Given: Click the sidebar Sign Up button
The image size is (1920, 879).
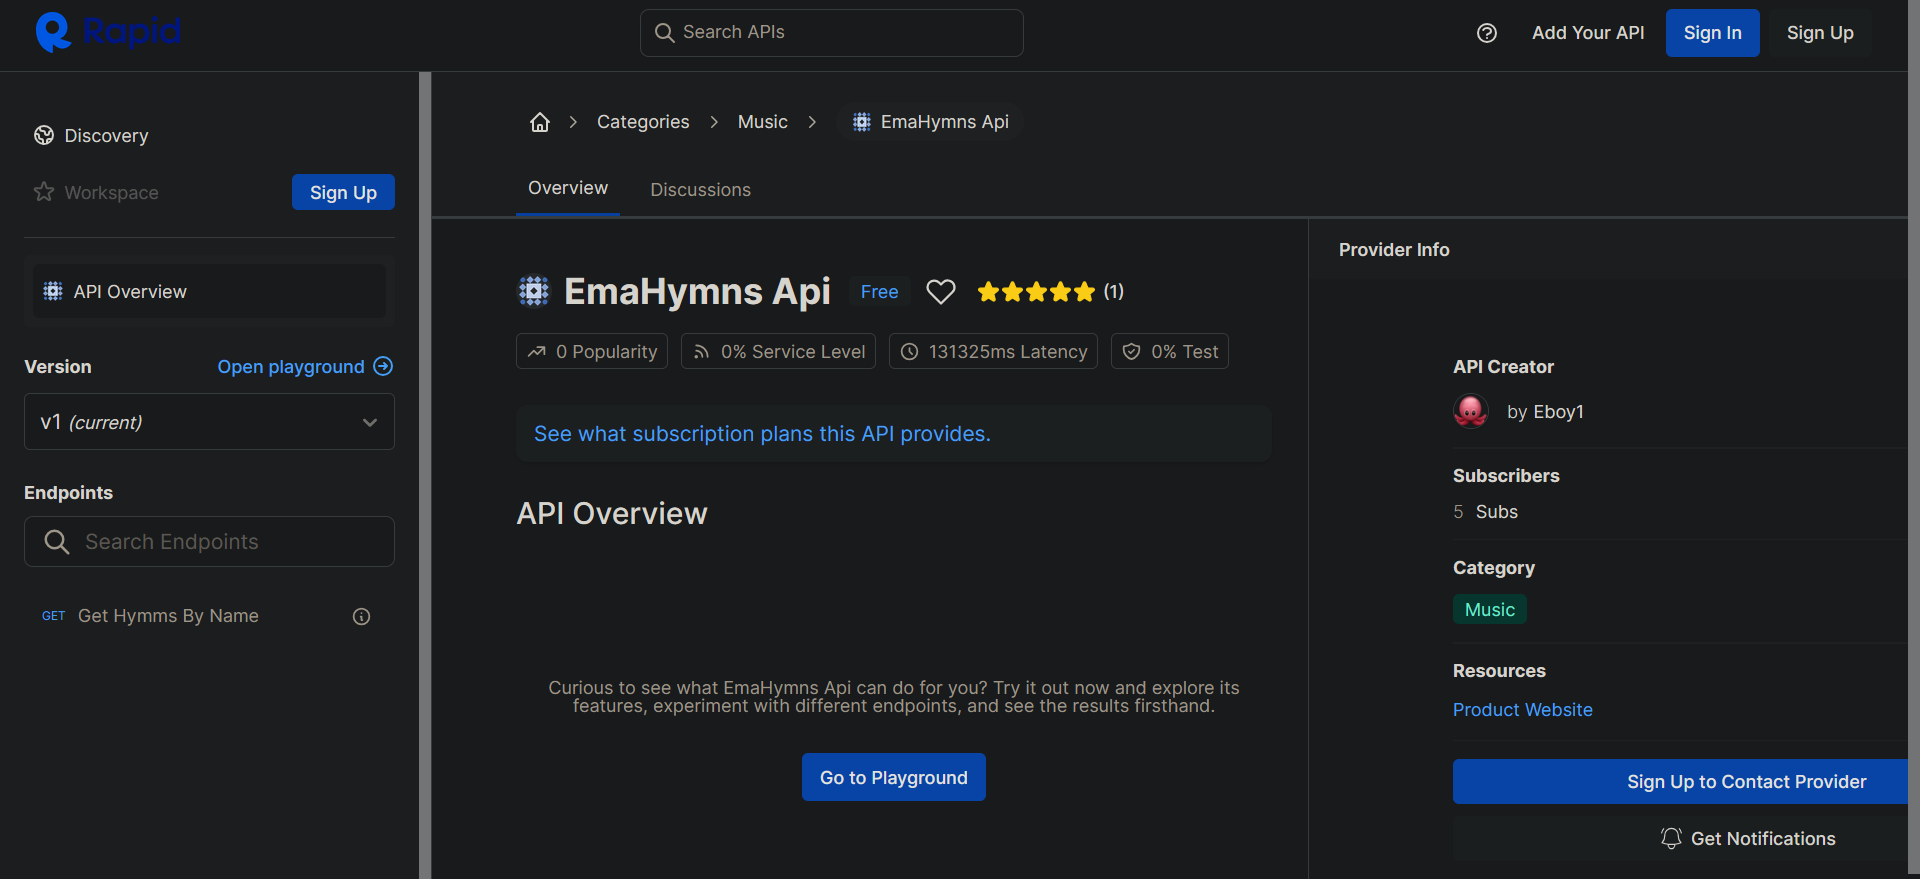Looking at the screenshot, I should pyautogui.click(x=343, y=192).
